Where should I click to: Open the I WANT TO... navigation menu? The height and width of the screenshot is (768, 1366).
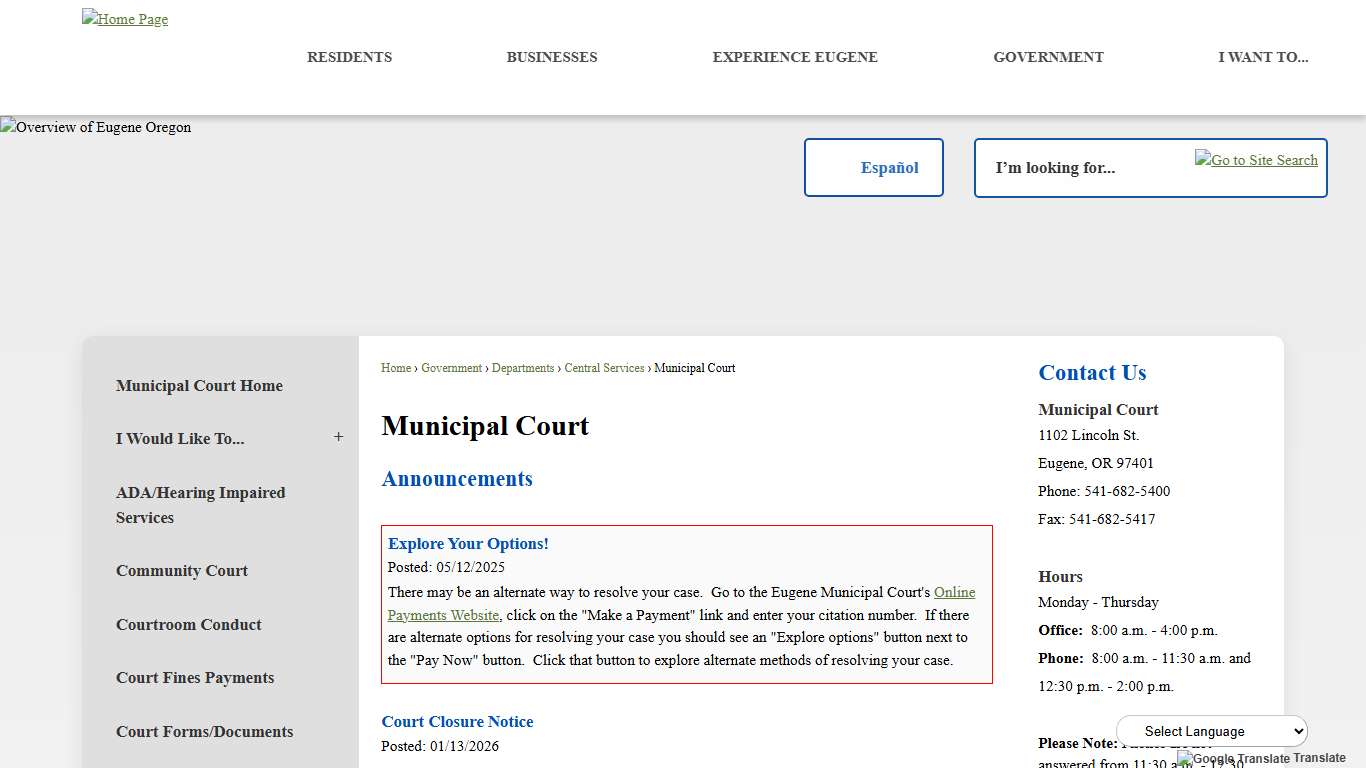tap(1263, 57)
